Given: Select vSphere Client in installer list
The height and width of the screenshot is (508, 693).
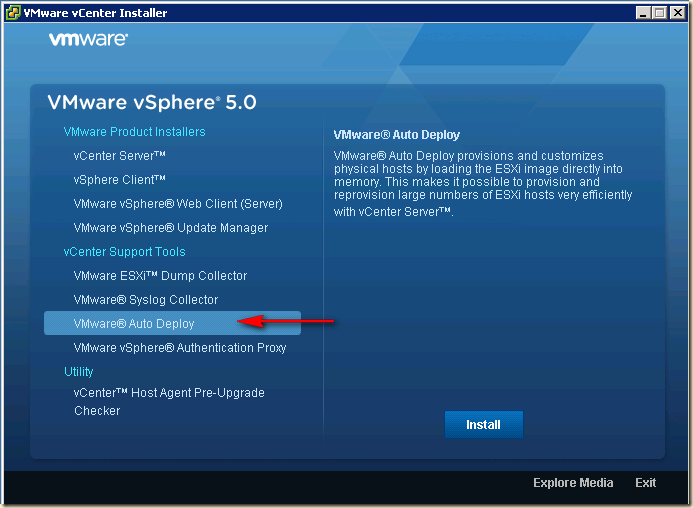Looking at the screenshot, I should [119, 180].
